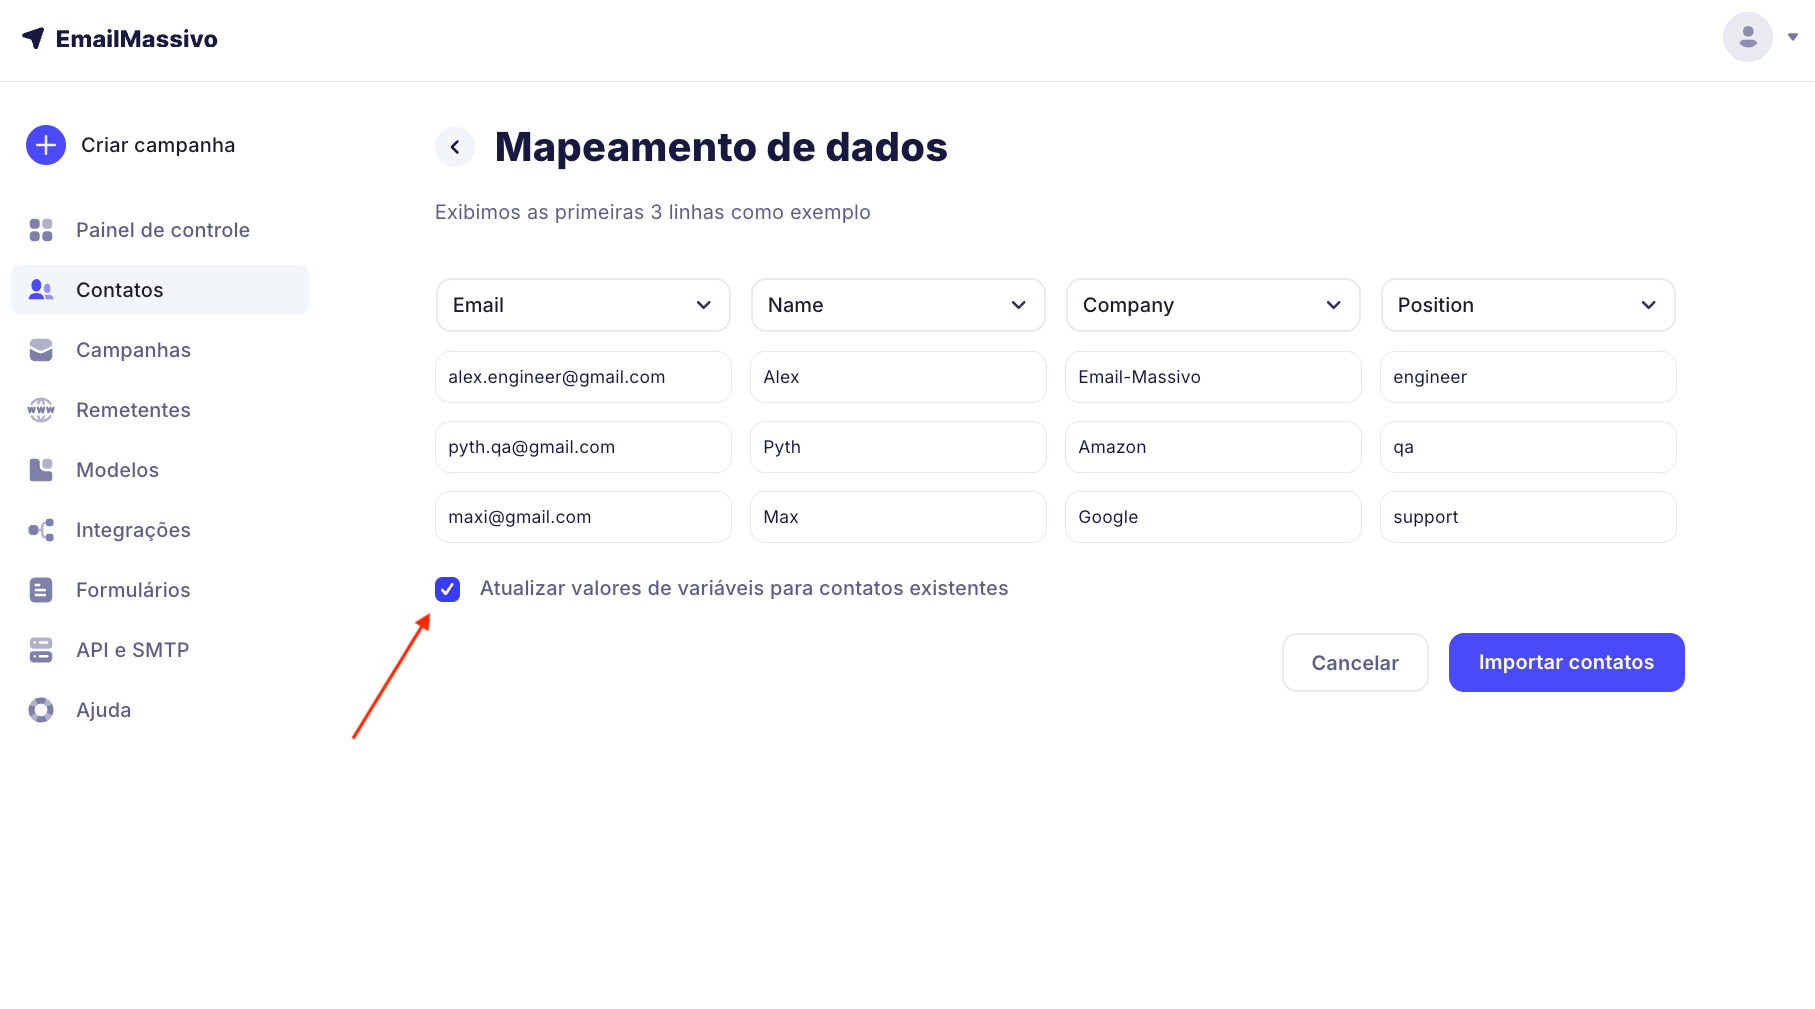Click the API e SMTP server icon
This screenshot has height=1009, width=1815.
[x=41, y=650]
